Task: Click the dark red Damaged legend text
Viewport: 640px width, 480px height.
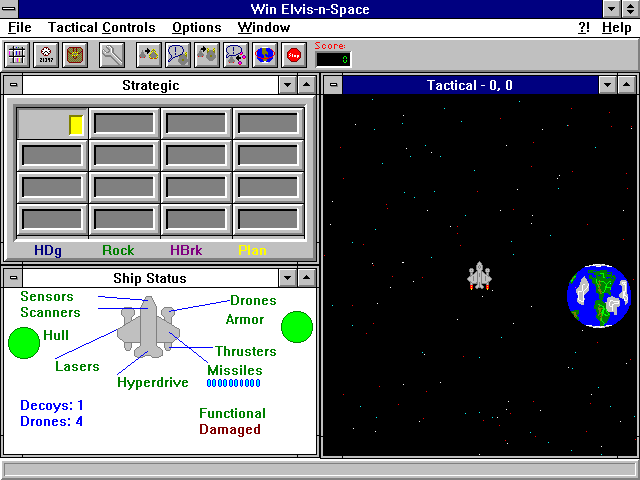Action: pyautogui.click(x=230, y=429)
